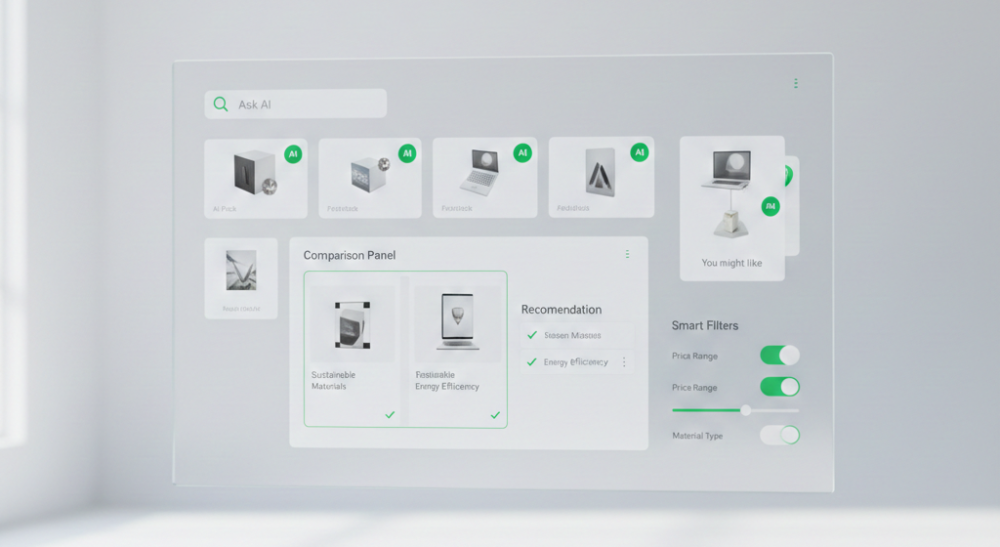Click the AI badge on the A-logo product card
The image size is (1000, 547).
pyautogui.click(x=639, y=152)
